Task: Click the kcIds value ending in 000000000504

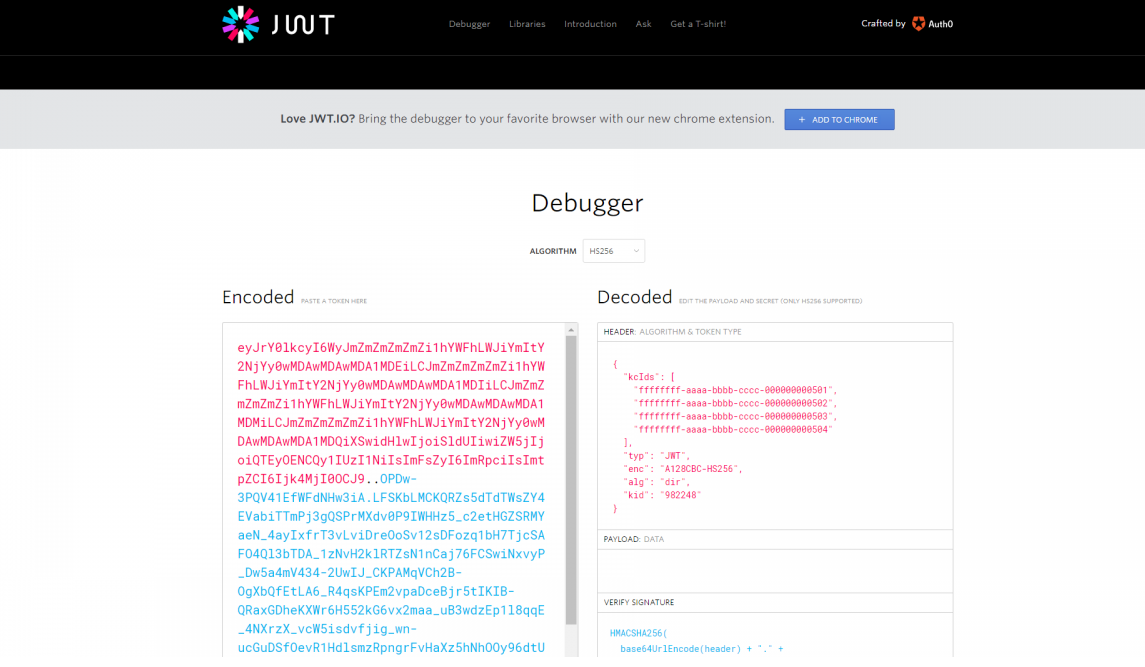Action: pos(733,430)
